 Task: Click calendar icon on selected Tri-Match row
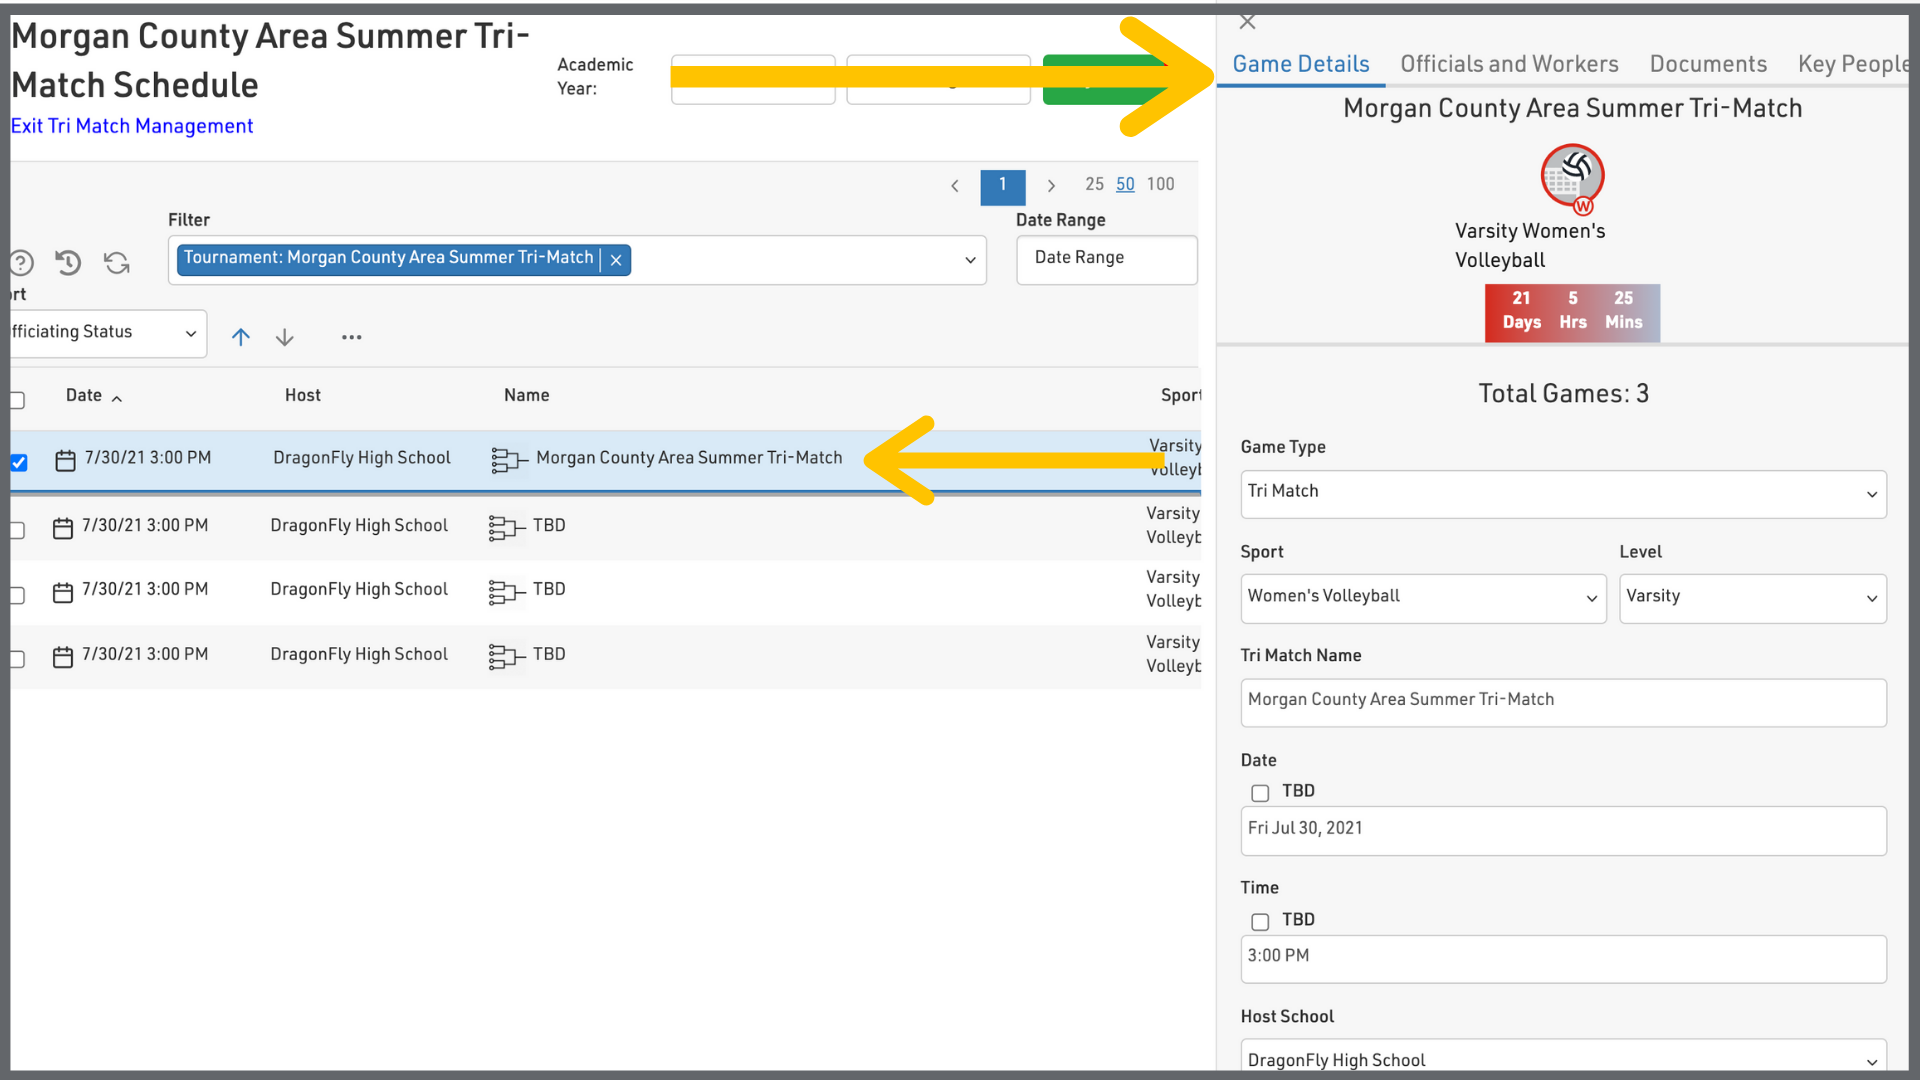pos(65,460)
